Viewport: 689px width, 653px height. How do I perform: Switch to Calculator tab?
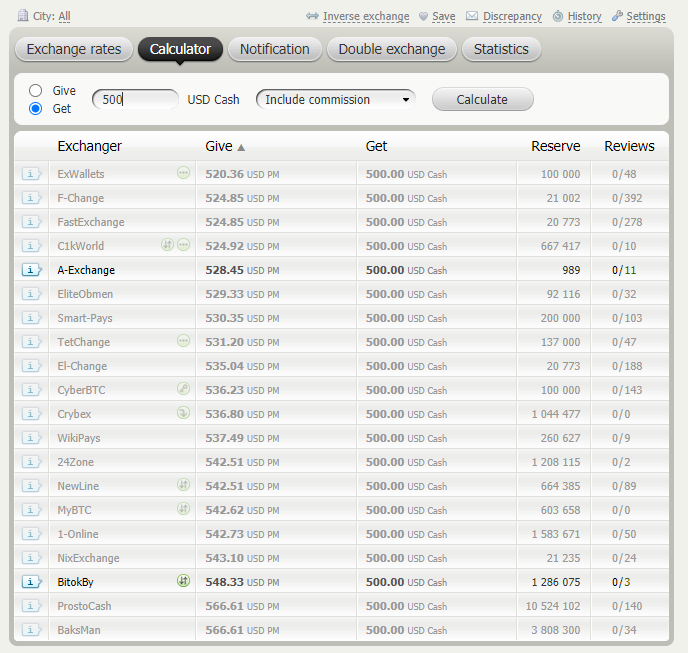click(180, 49)
